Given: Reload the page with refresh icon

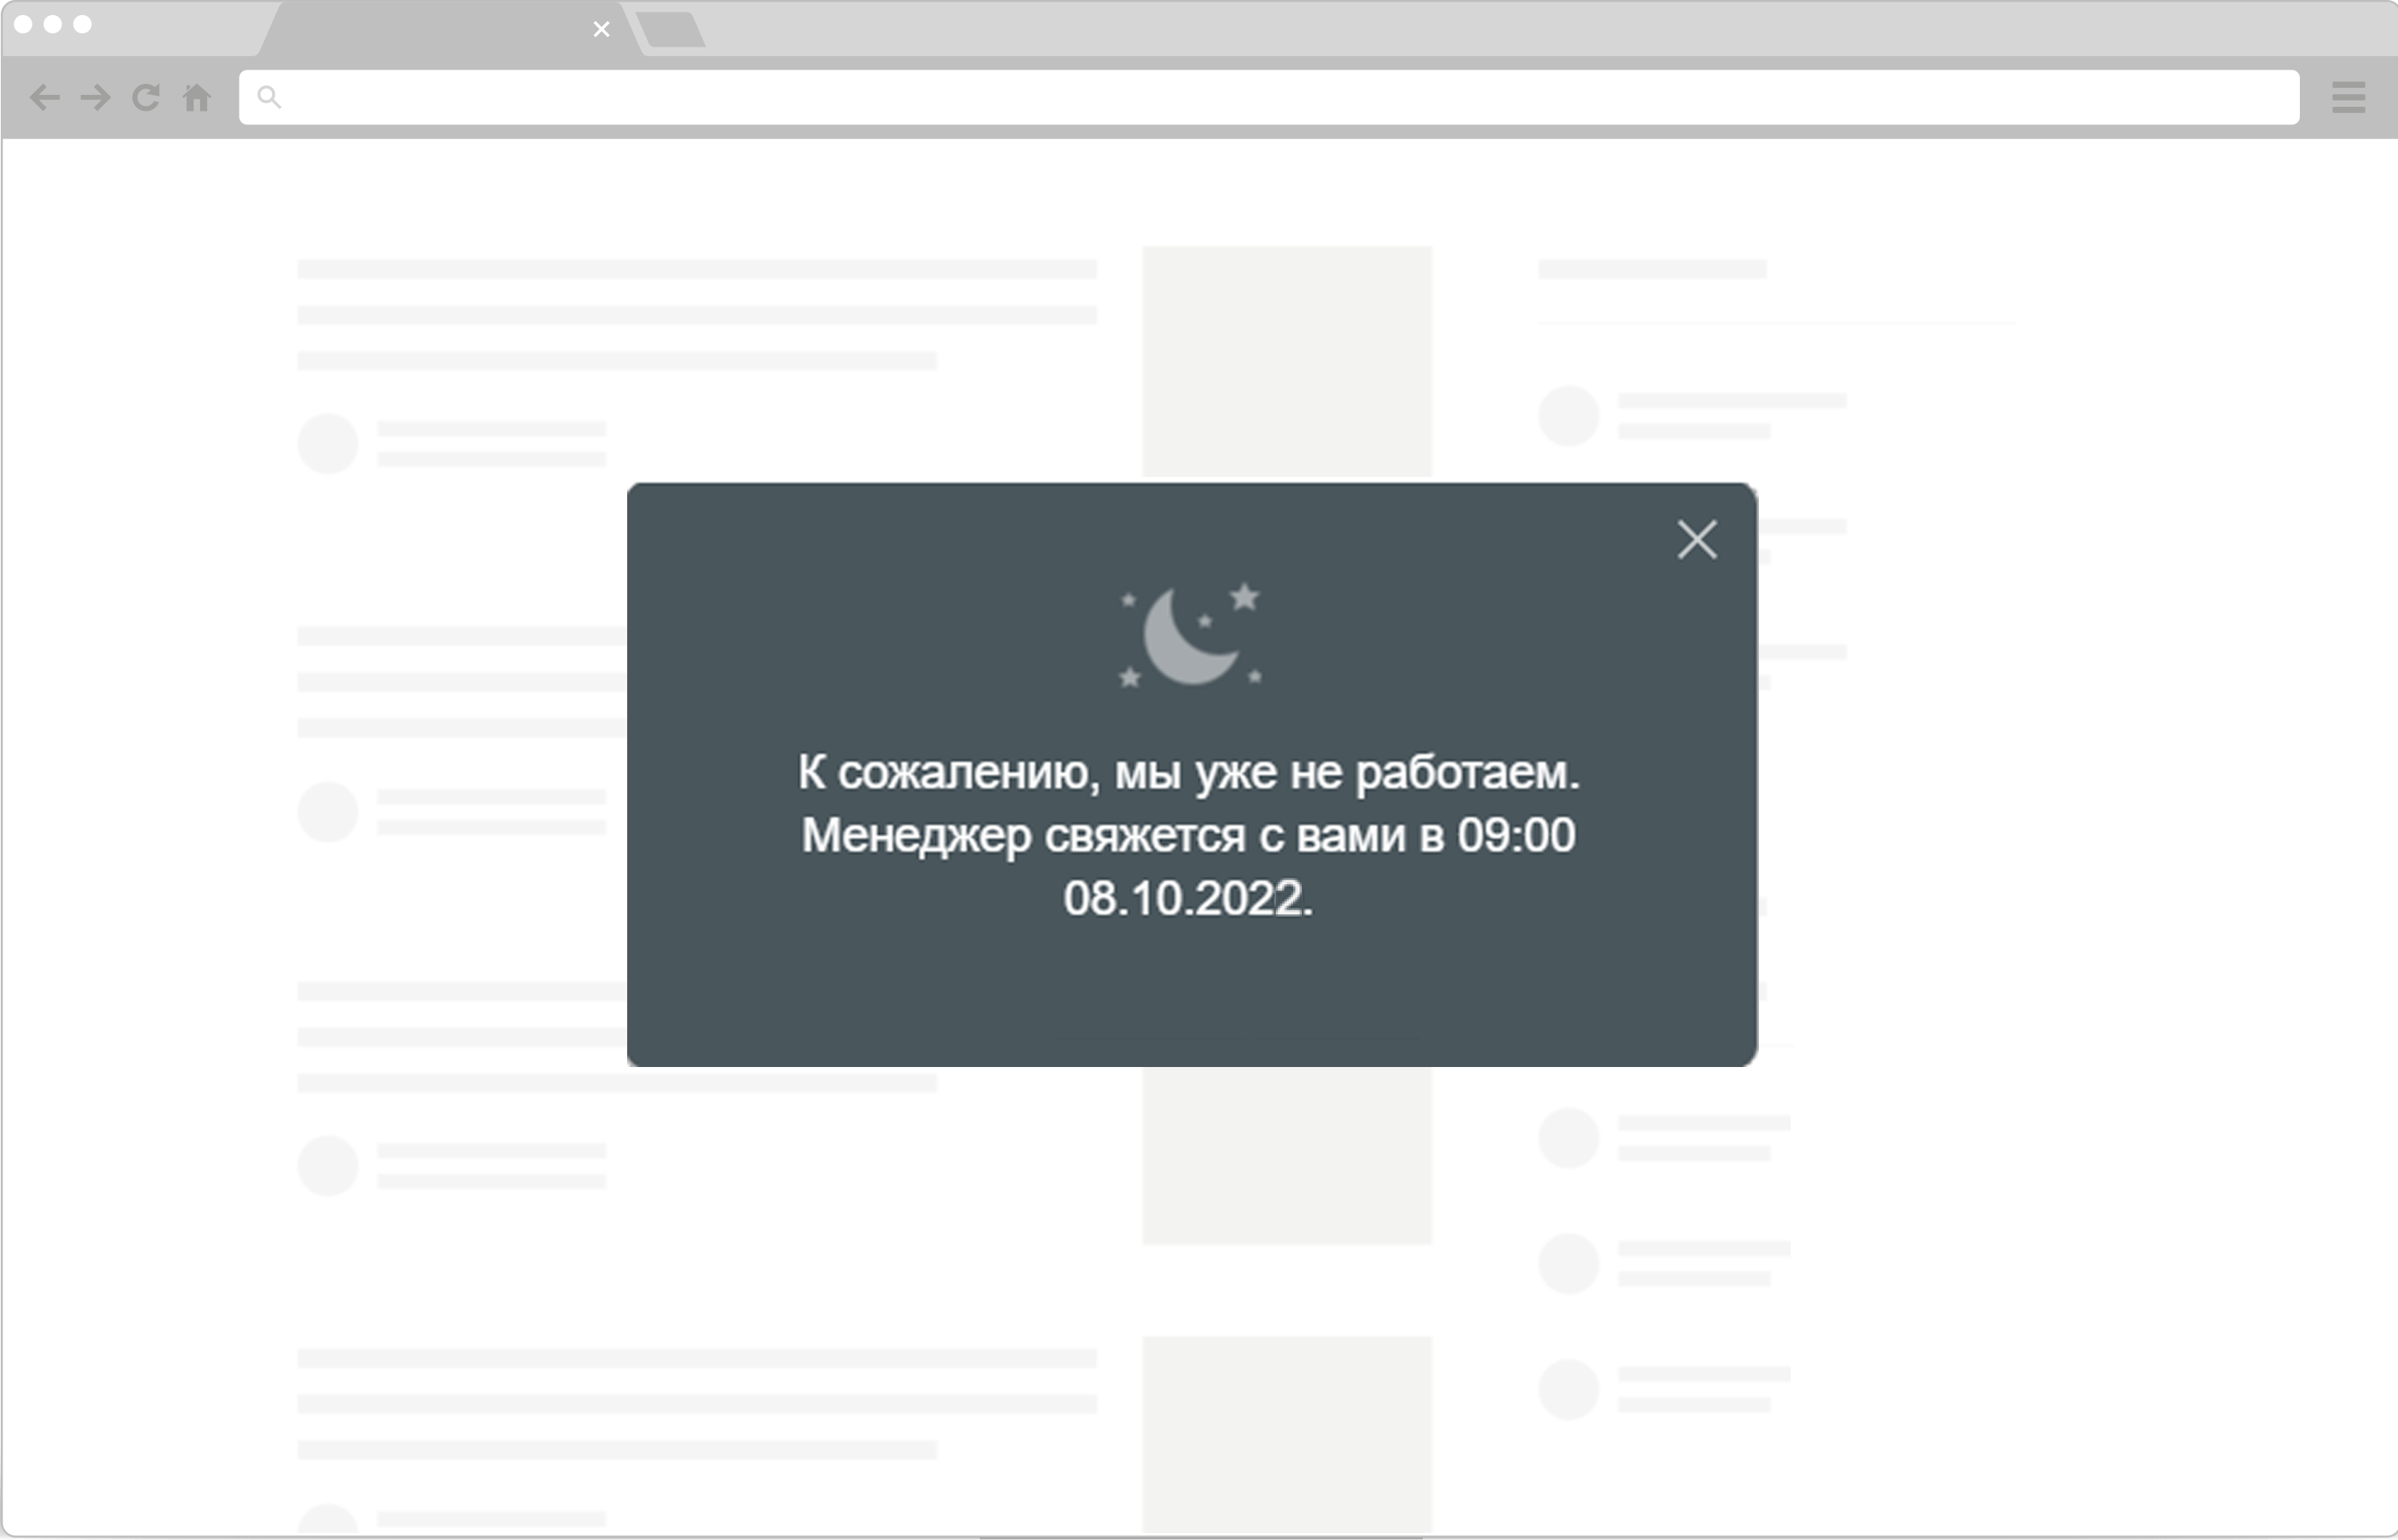Looking at the screenshot, I should pyautogui.click(x=146, y=97).
